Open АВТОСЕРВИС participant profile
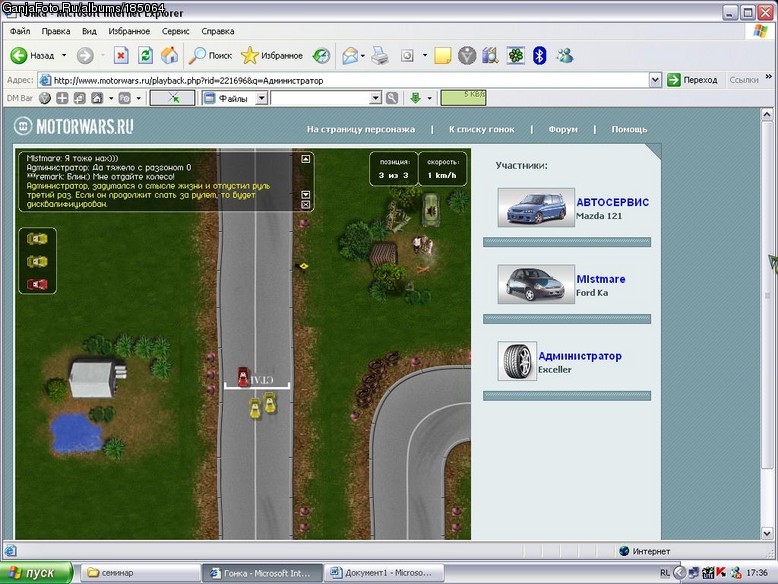 click(612, 202)
